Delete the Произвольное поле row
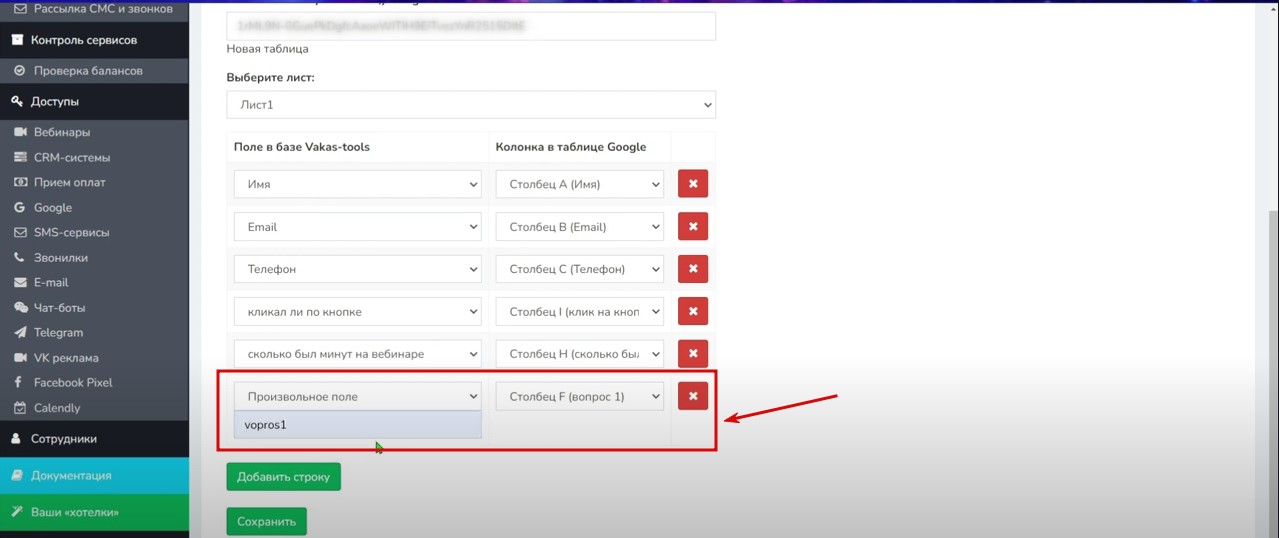Viewport: 1279px width, 538px height. pyautogui.click(x=692, y=396)
